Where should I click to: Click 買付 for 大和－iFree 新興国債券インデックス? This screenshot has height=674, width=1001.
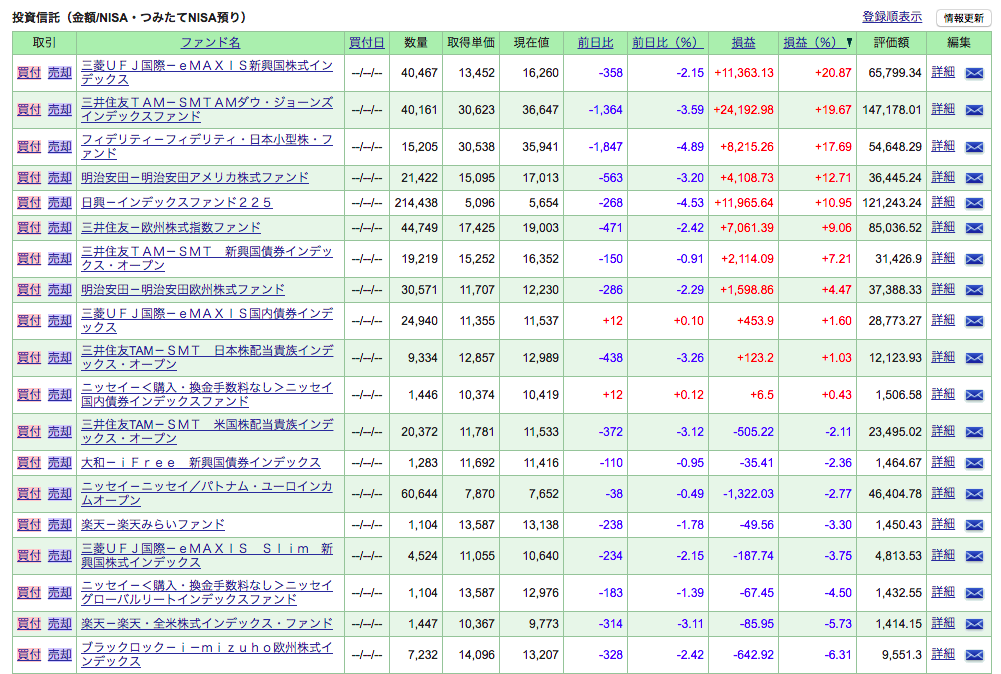coord(29,463)
